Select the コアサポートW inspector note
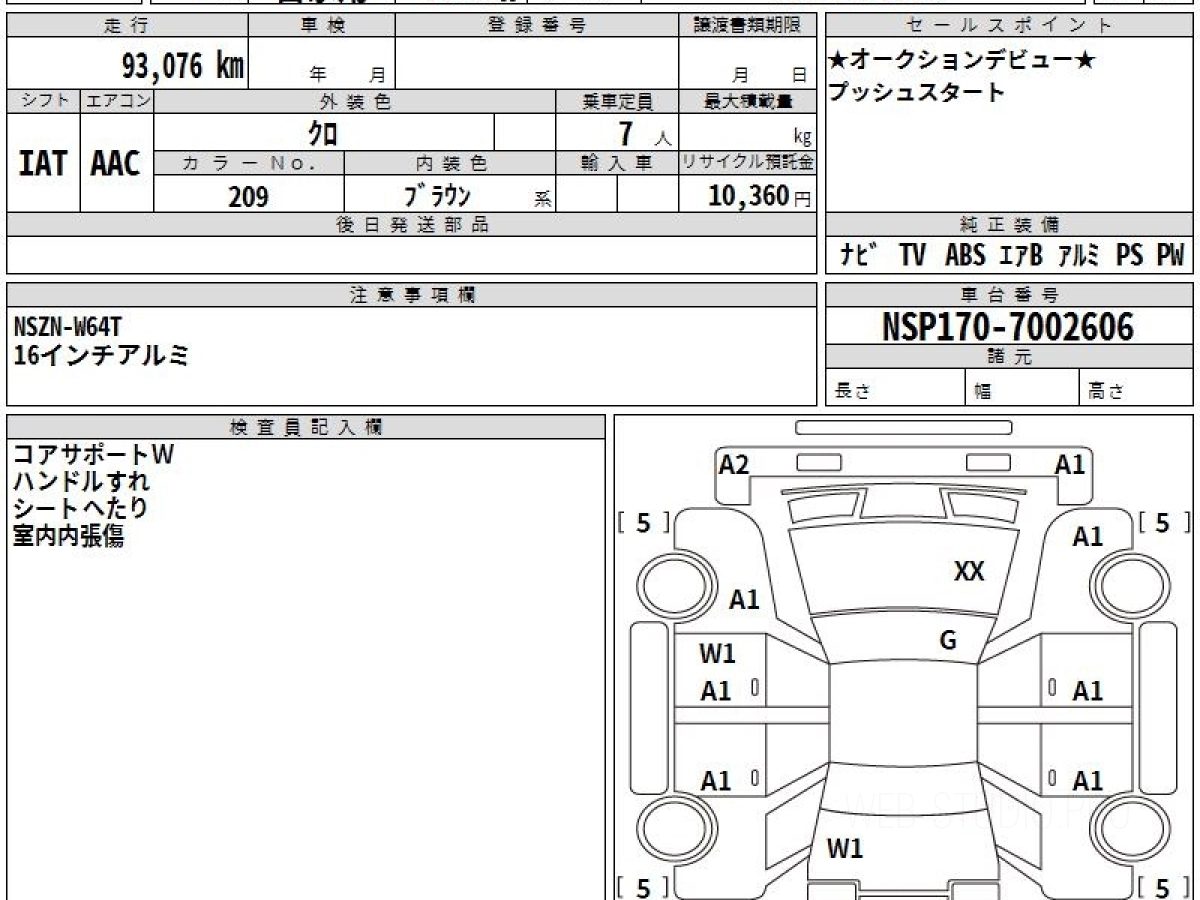The height and width of the screenshot is (900, 1200). pos(93,454)
